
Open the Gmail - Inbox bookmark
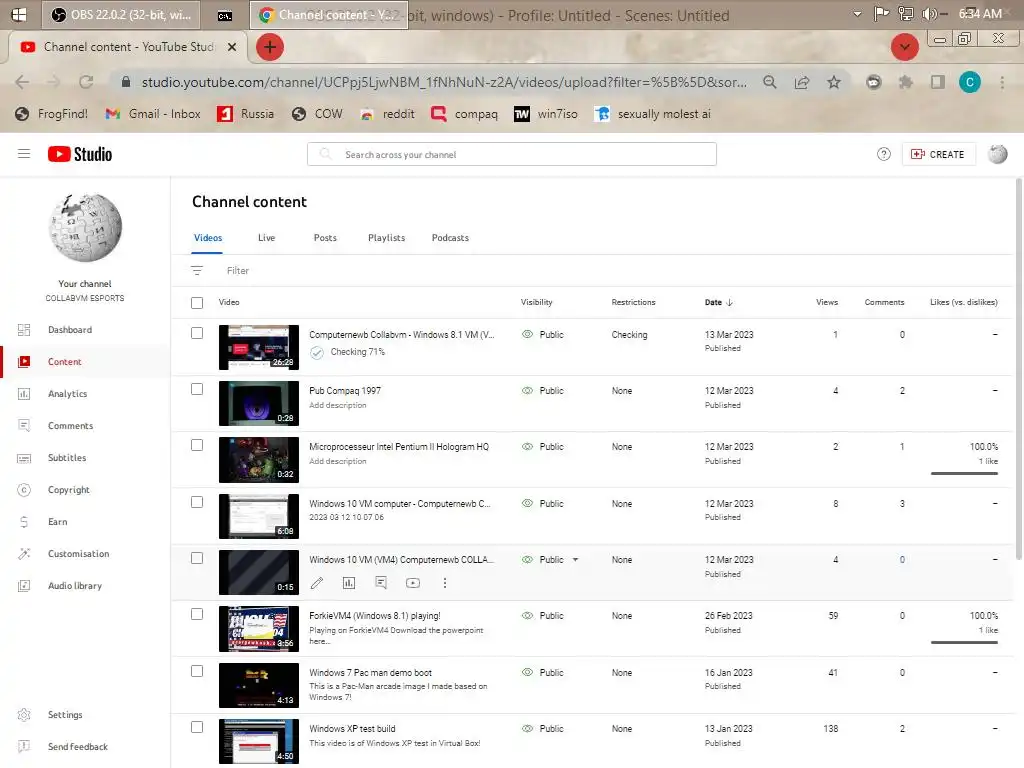(153, 114)
